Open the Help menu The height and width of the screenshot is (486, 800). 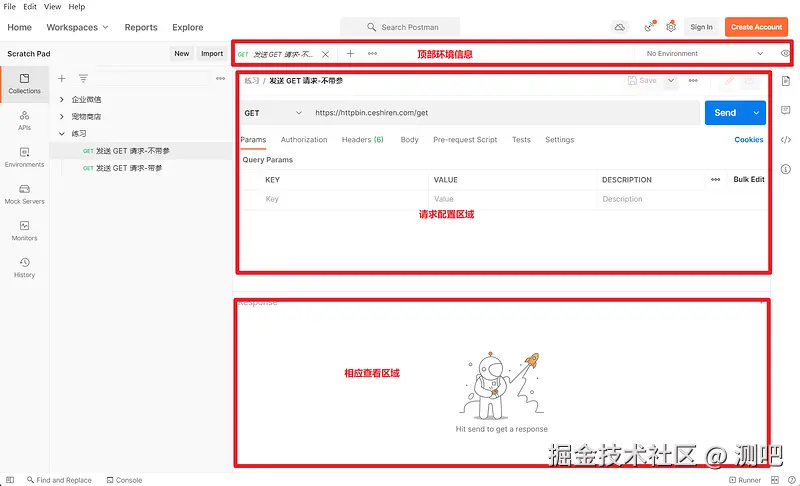tap(77, 7)
